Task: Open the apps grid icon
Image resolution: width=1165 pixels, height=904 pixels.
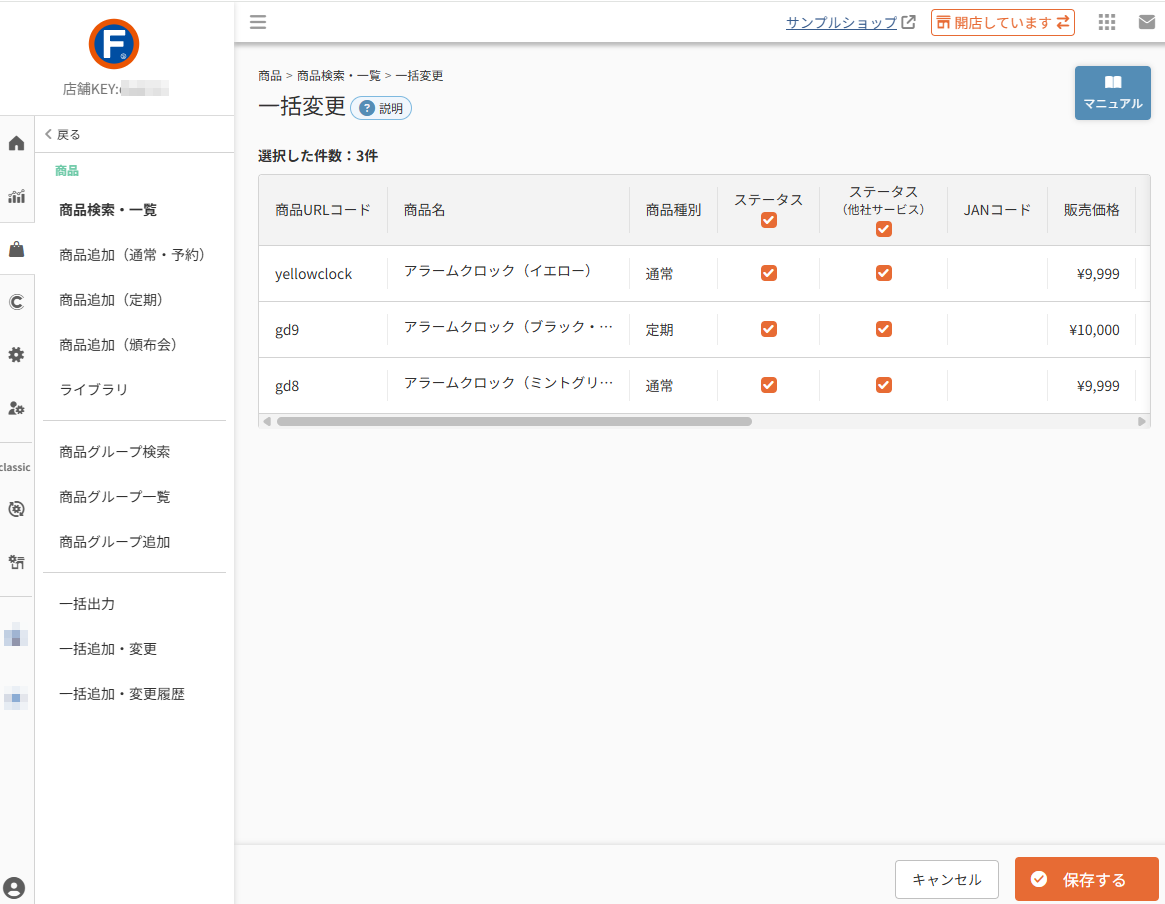Action: pyautogui.click(x=1107, y=22)
